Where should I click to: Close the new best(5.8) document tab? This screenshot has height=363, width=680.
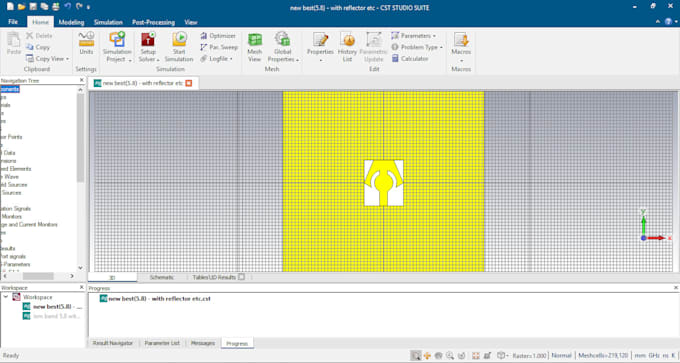[189, 83]
